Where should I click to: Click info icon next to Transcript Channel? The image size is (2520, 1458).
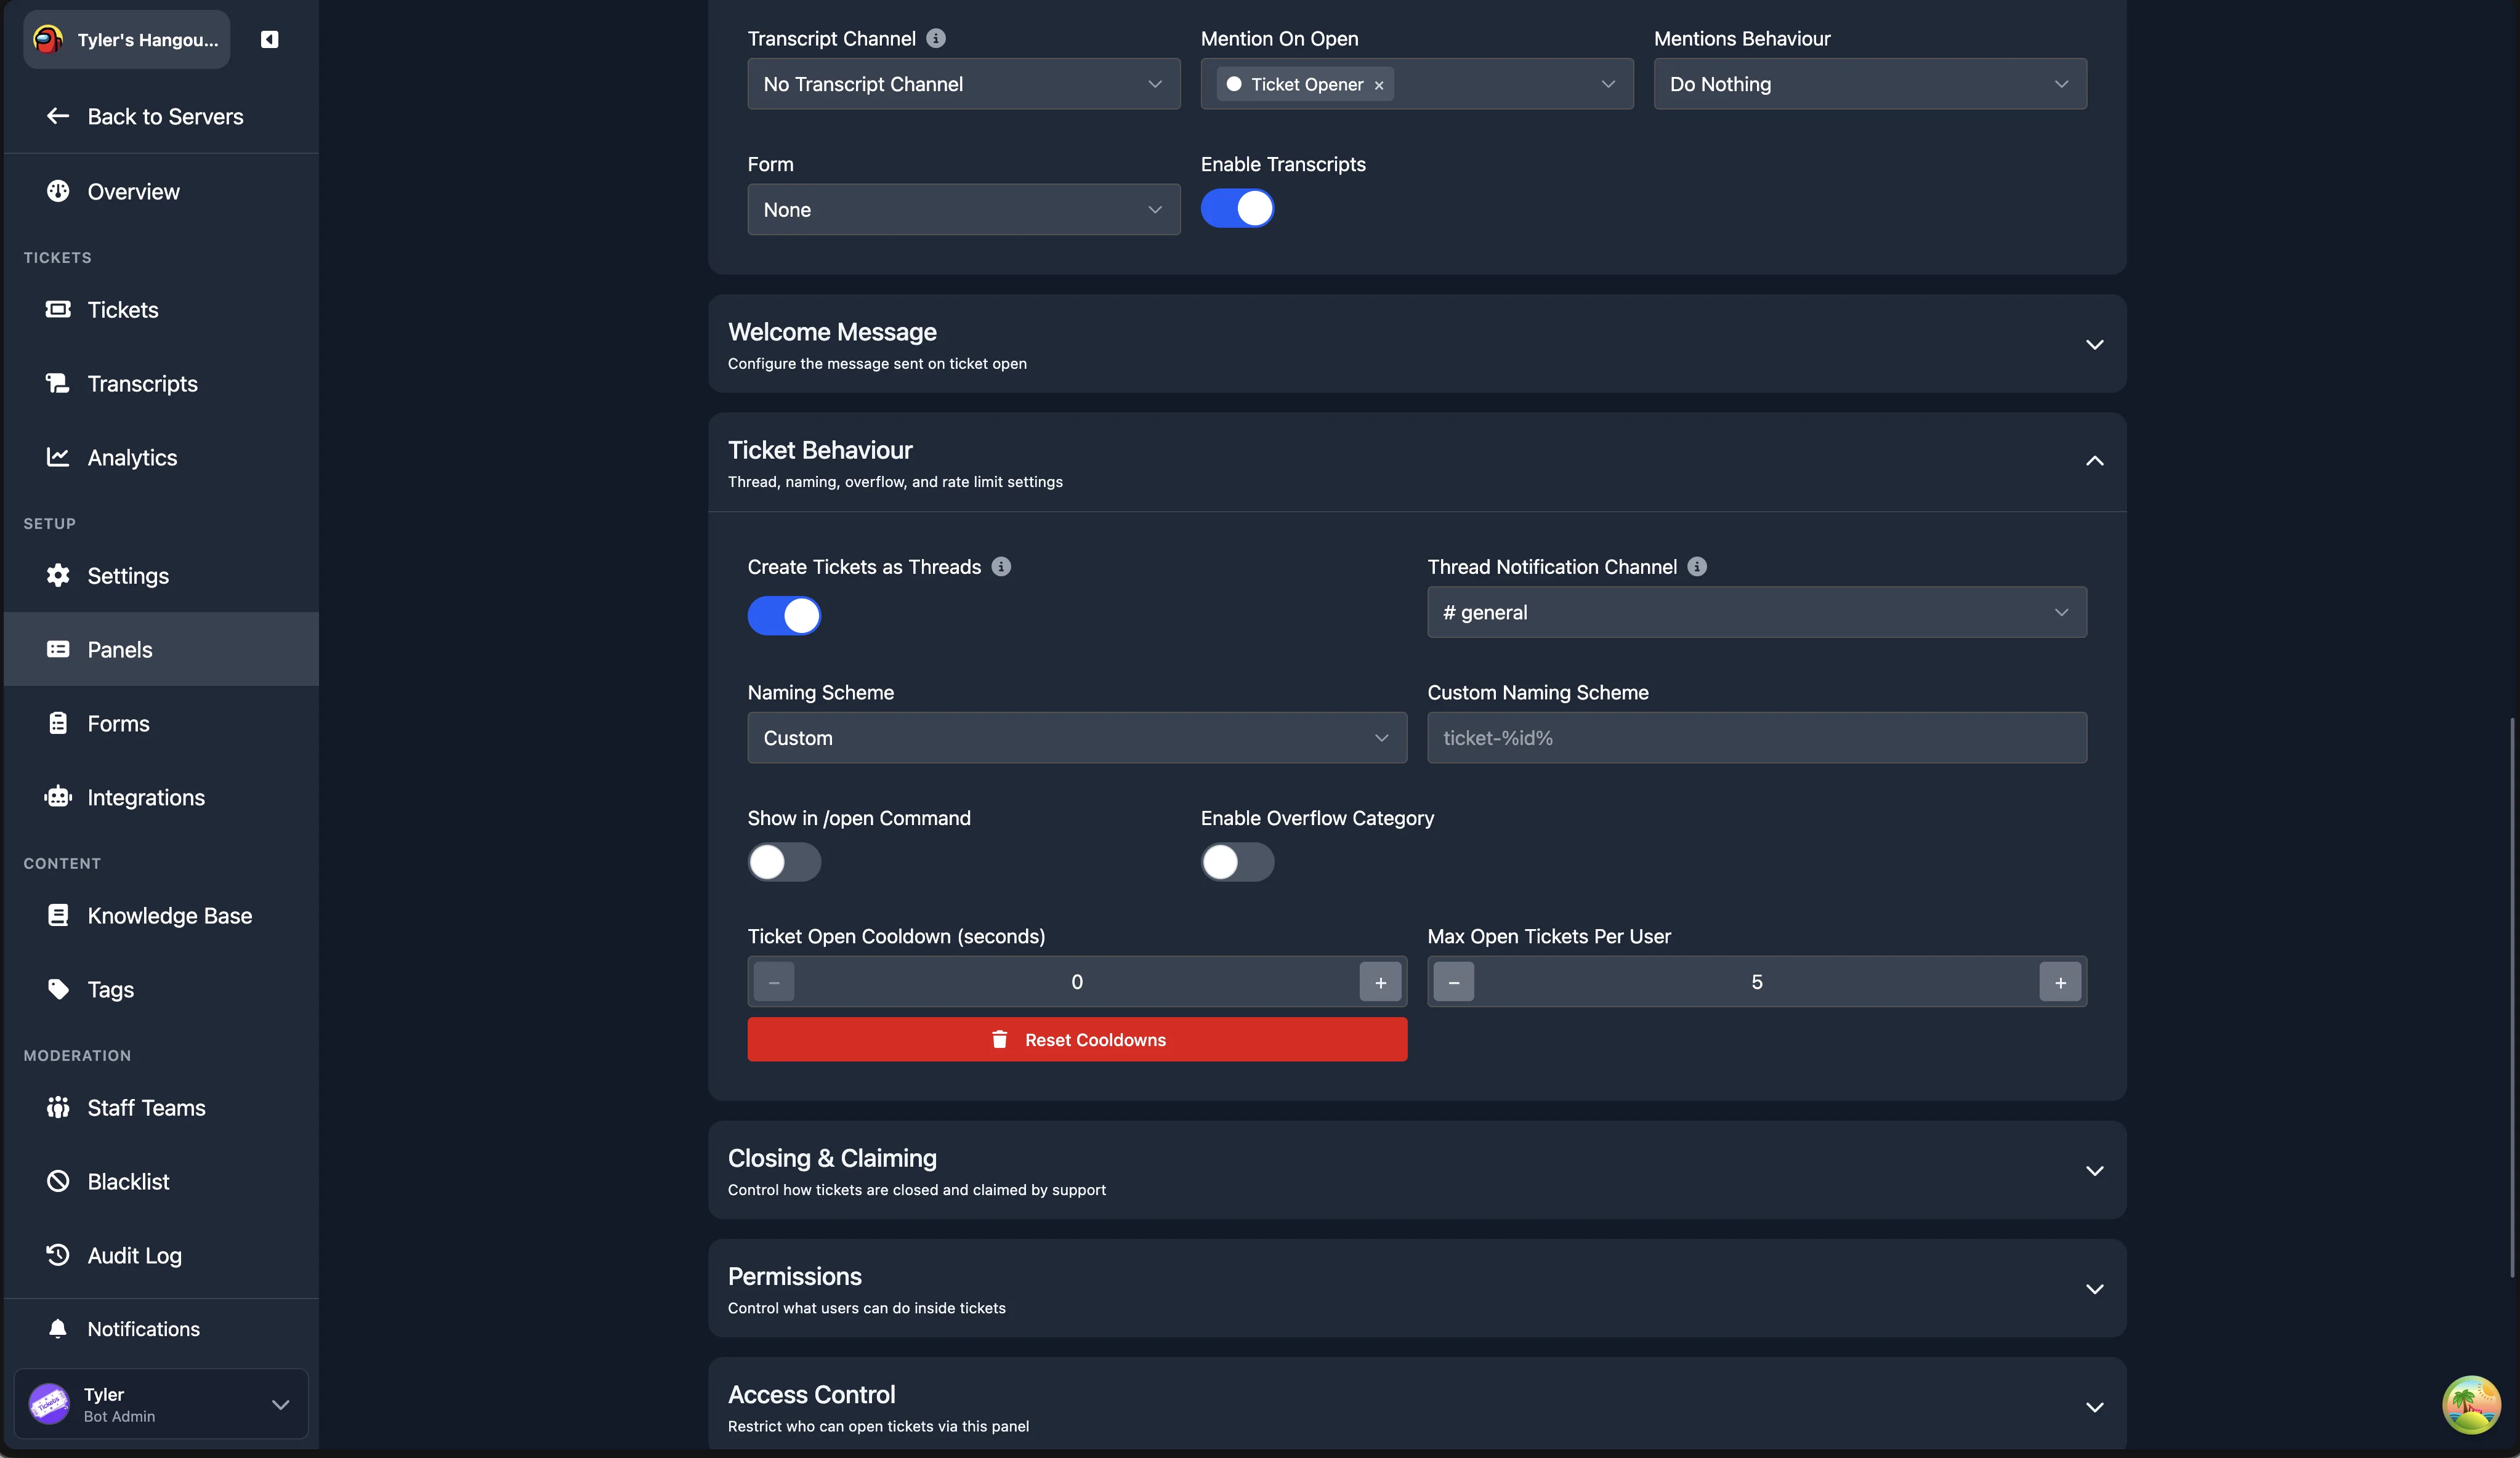[x=936, y=38]
